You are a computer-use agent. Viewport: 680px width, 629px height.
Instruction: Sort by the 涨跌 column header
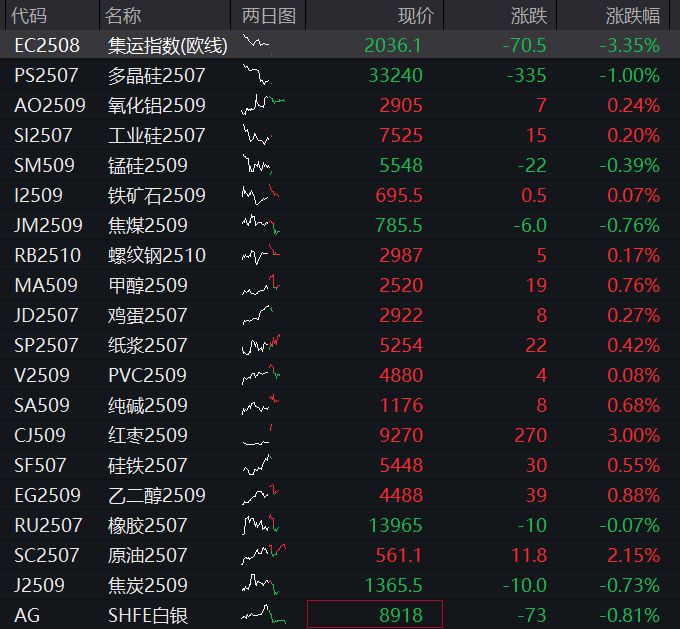click(528, 15)
